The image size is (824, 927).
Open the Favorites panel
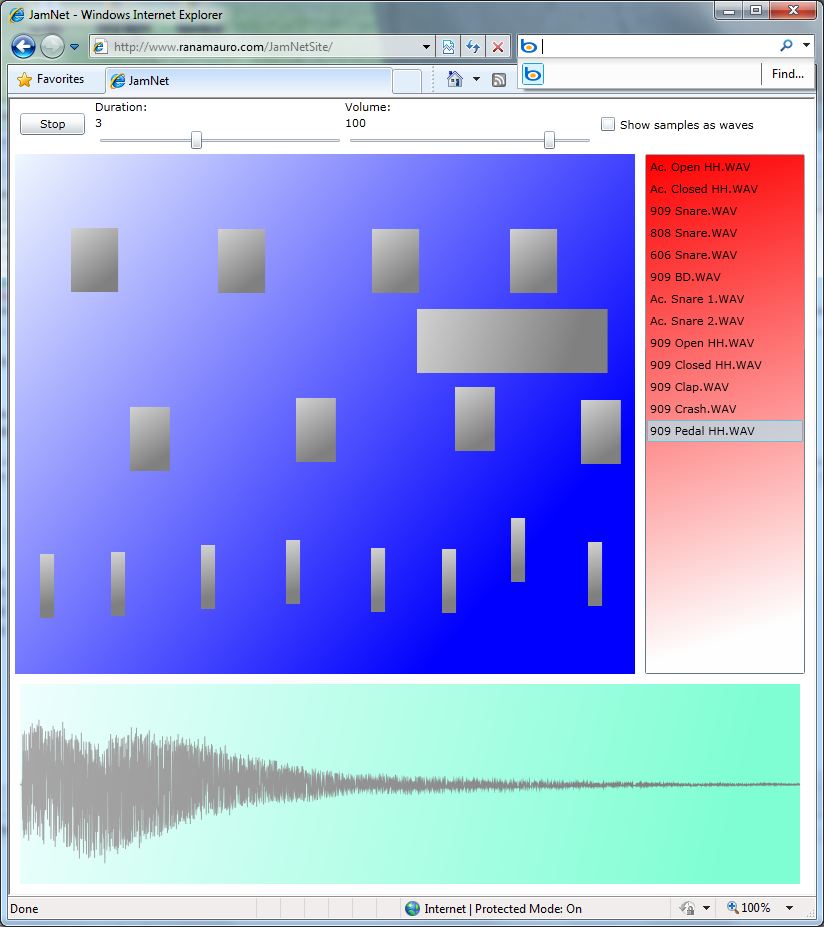pyautogui.click(x=54, y=80)
